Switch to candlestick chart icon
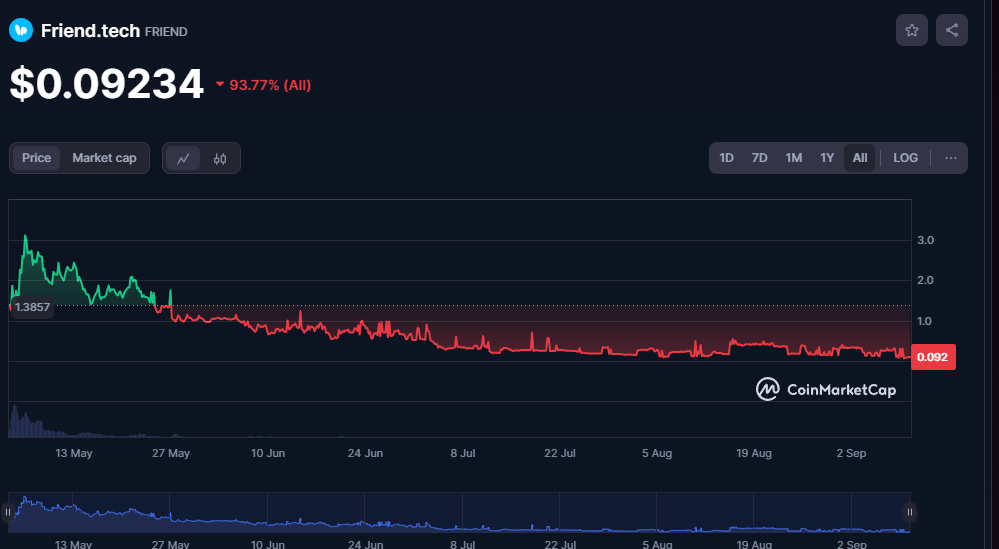This screenshot has height=549, width=999. (x=220, y=159)
